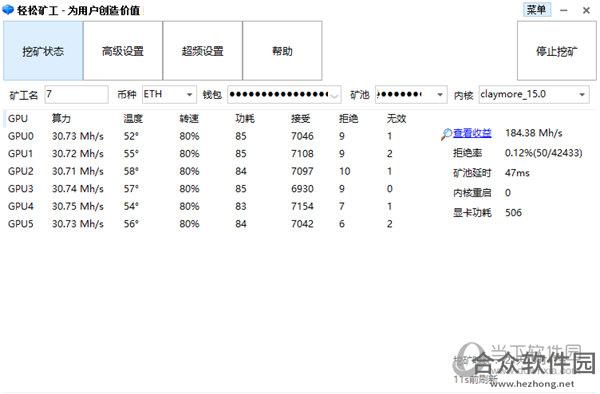The image size is (600, 394).
Task: Select the GPU3 row label
Action: click(21, 189)
